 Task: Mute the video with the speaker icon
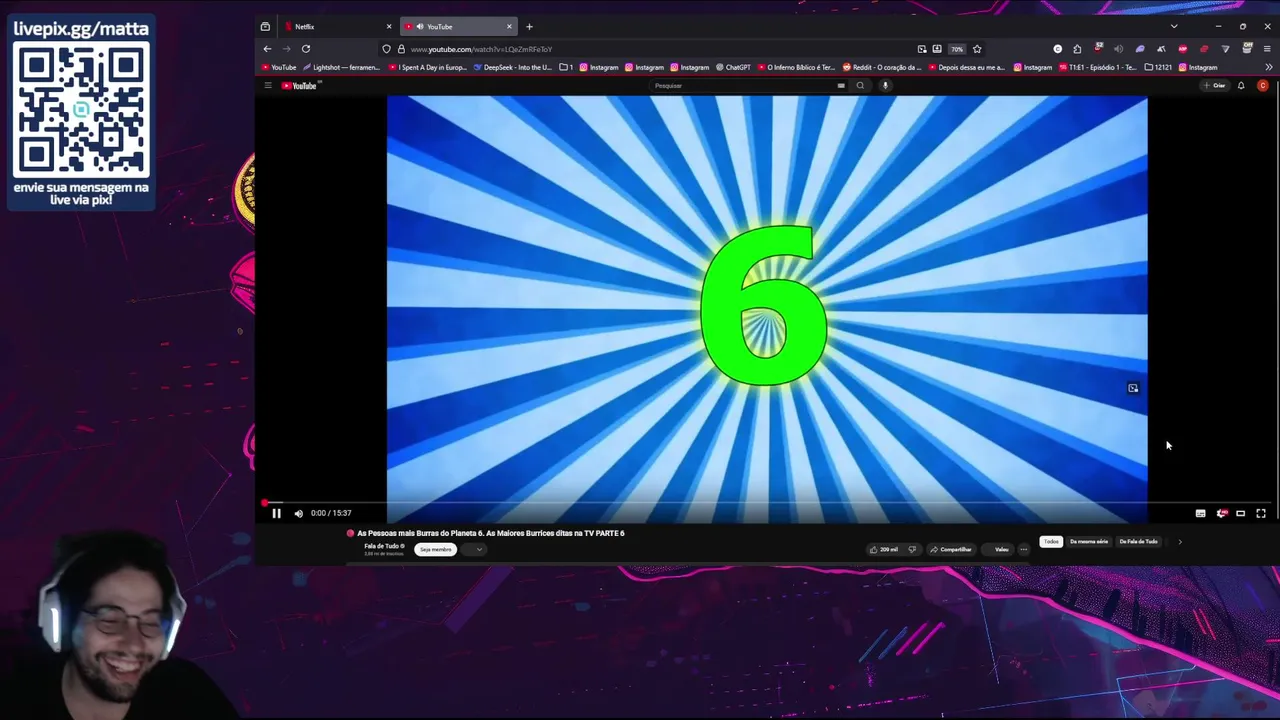(298, 513)
